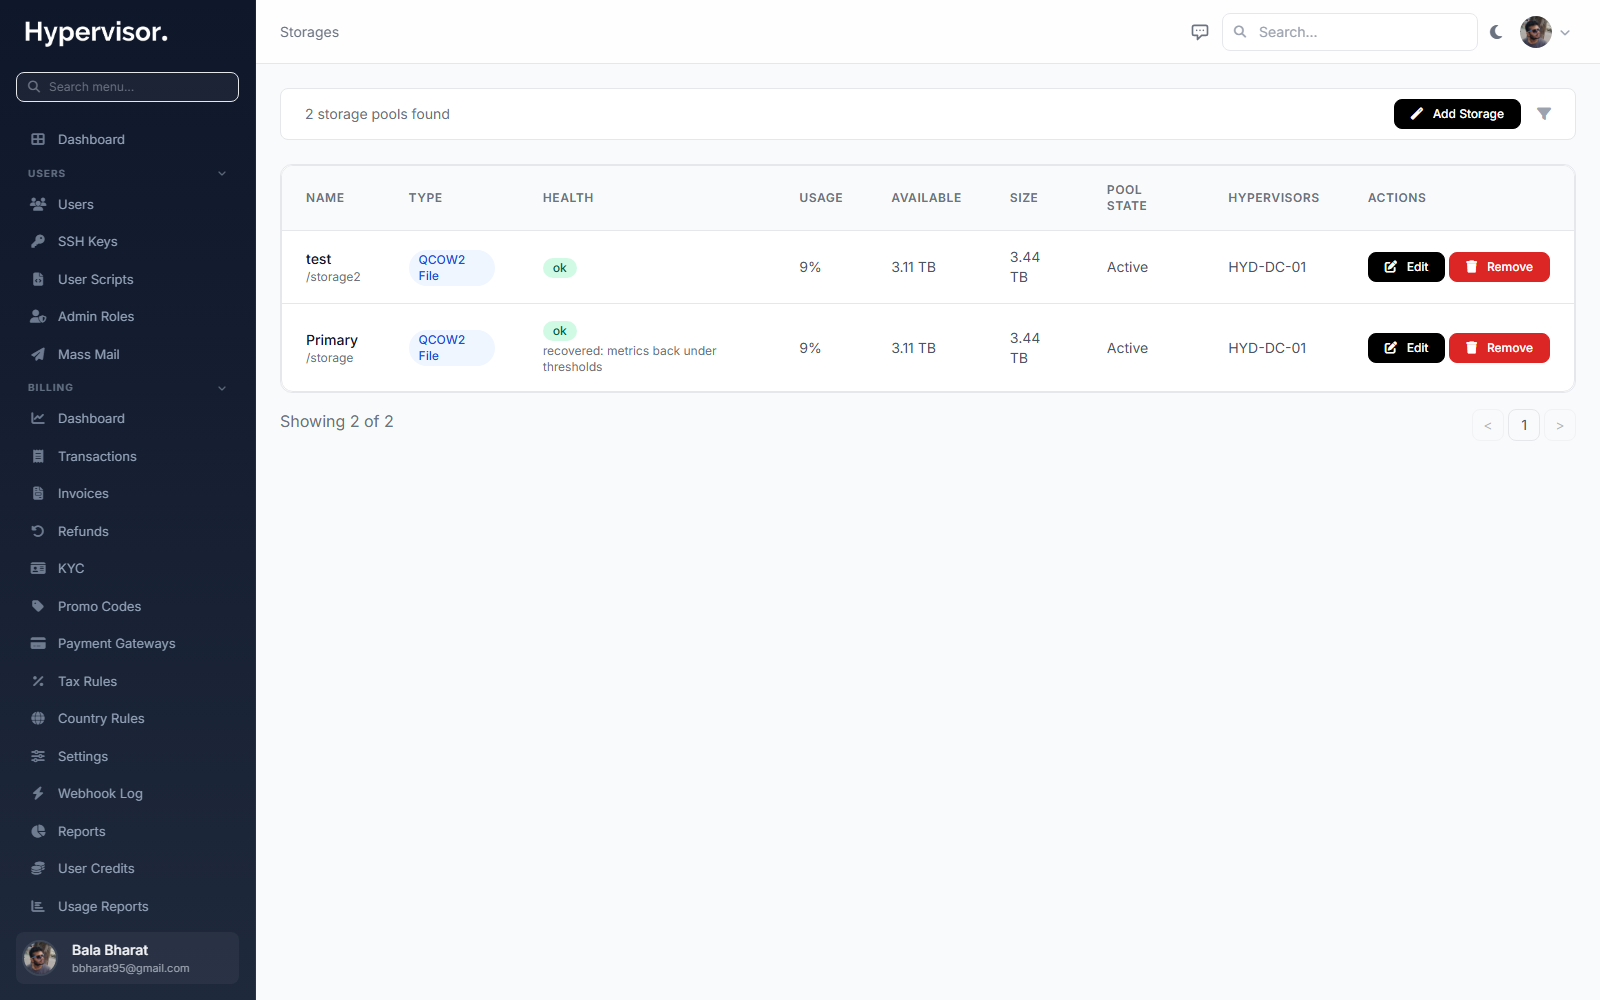Viewport: 1600px width, 1000px height.
Task: Edit the test storage pool
Action: click(x=1406, y=267)
